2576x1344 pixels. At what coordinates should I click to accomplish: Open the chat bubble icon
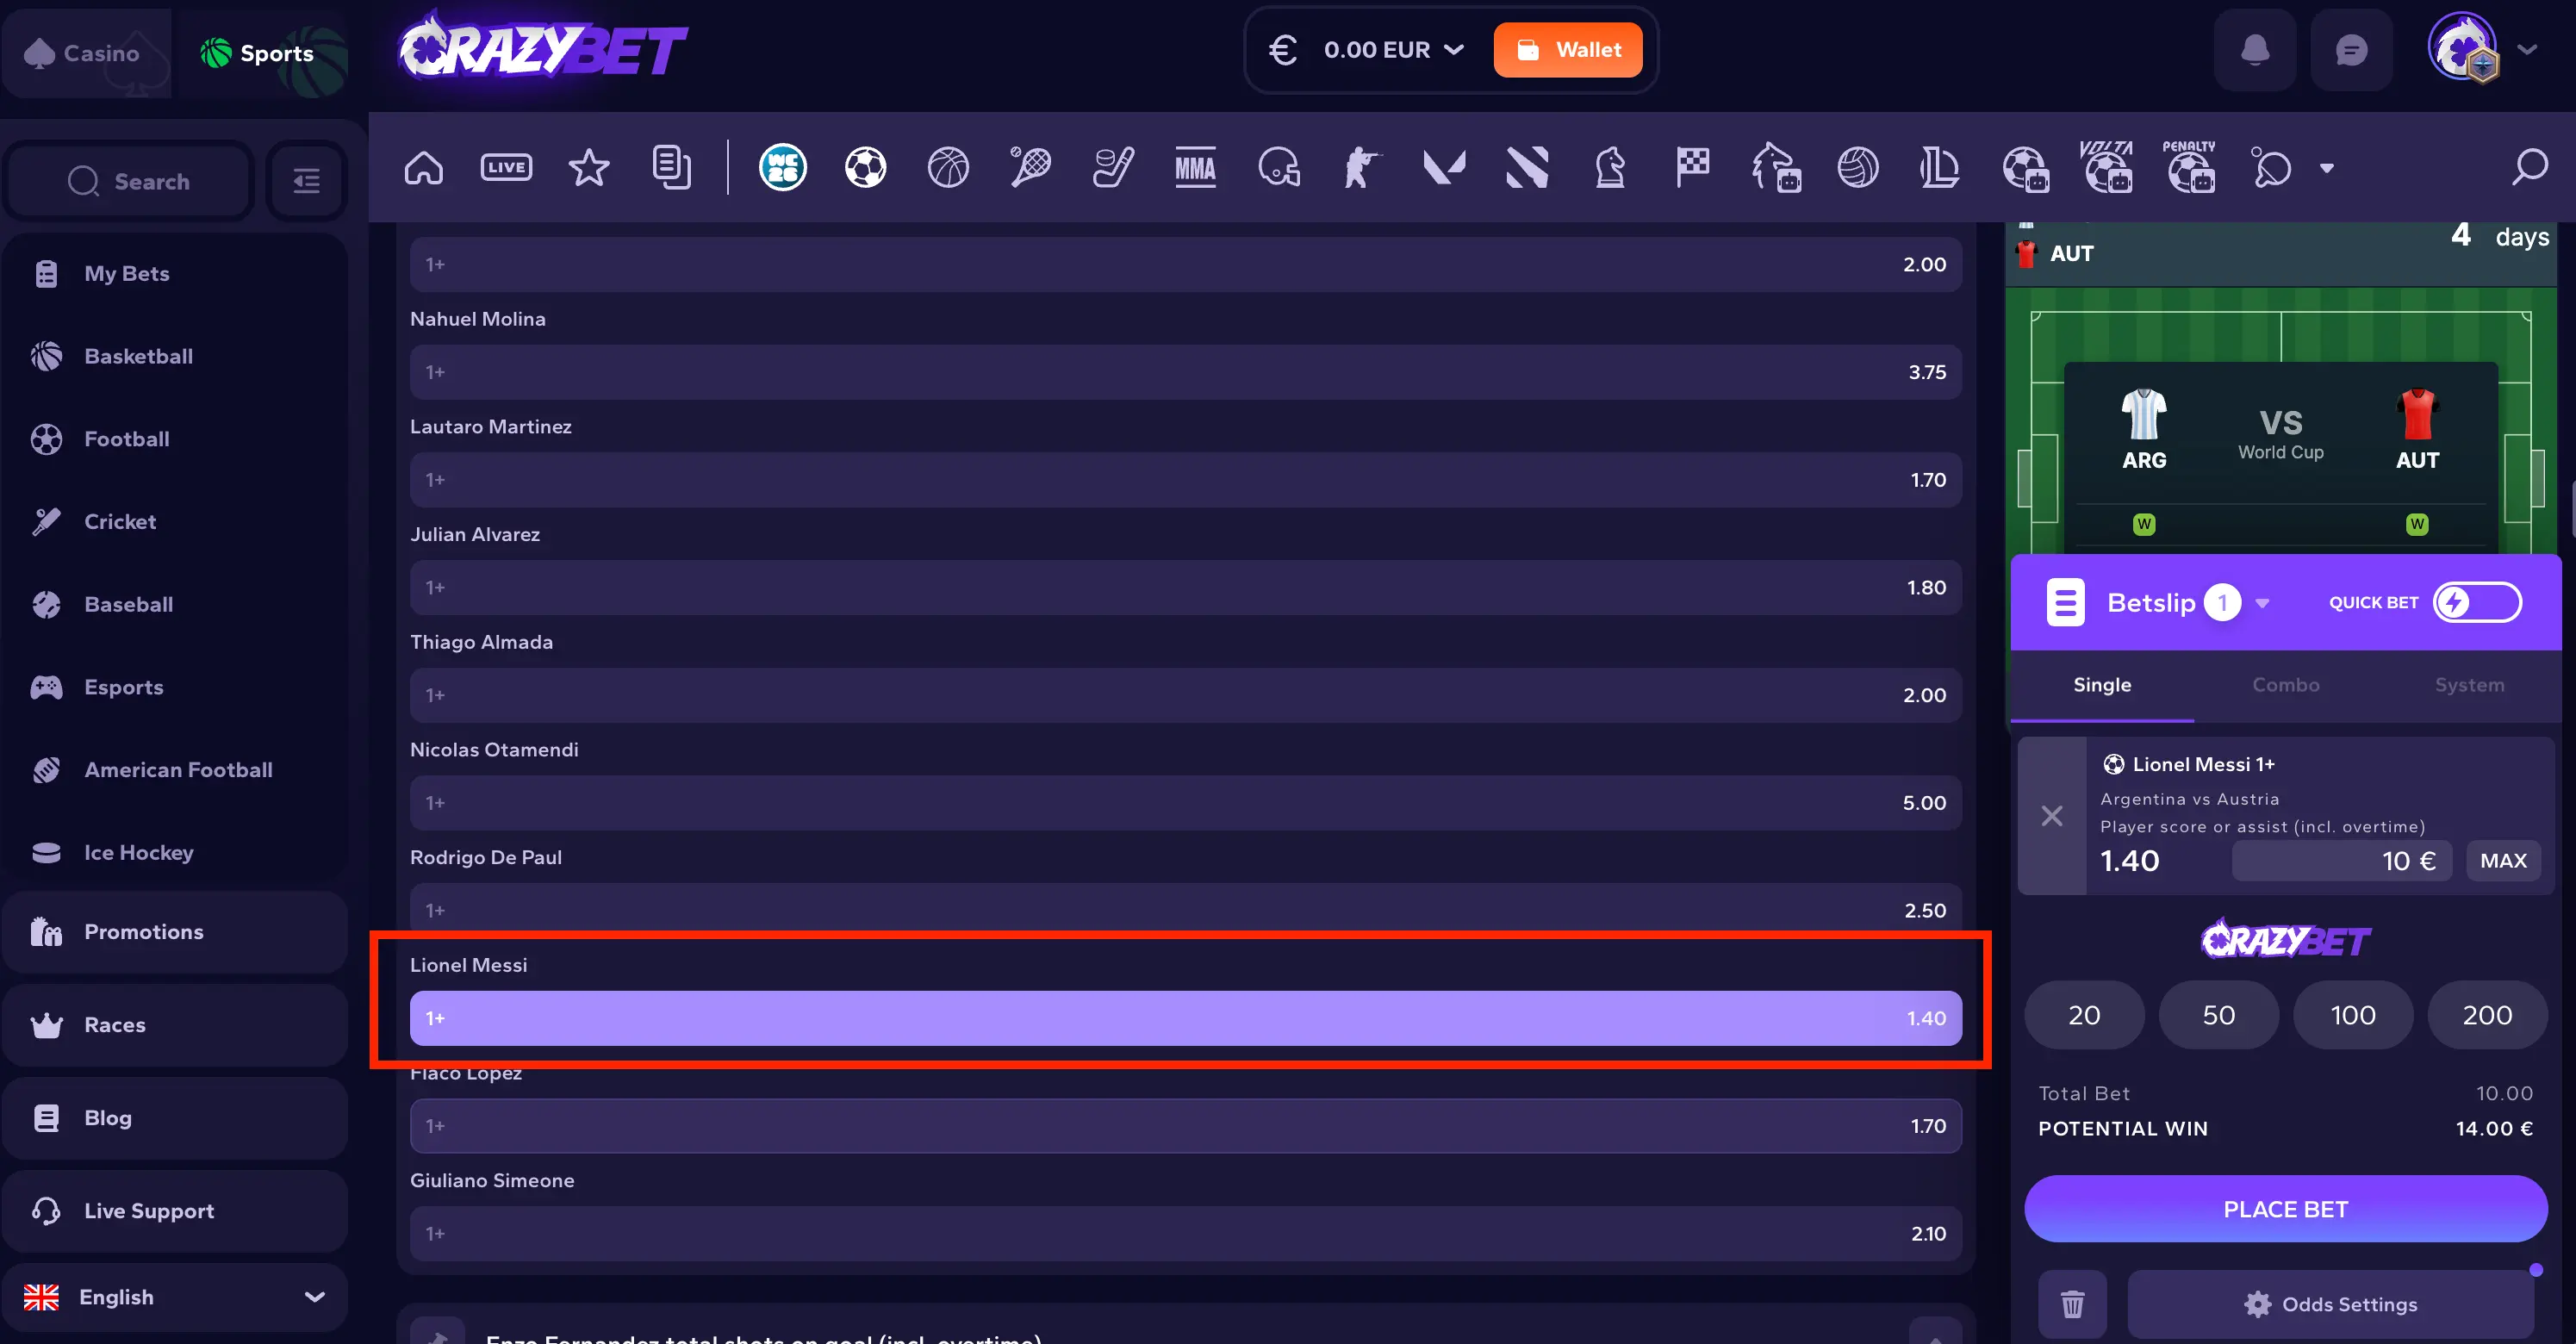point(2351,50)
